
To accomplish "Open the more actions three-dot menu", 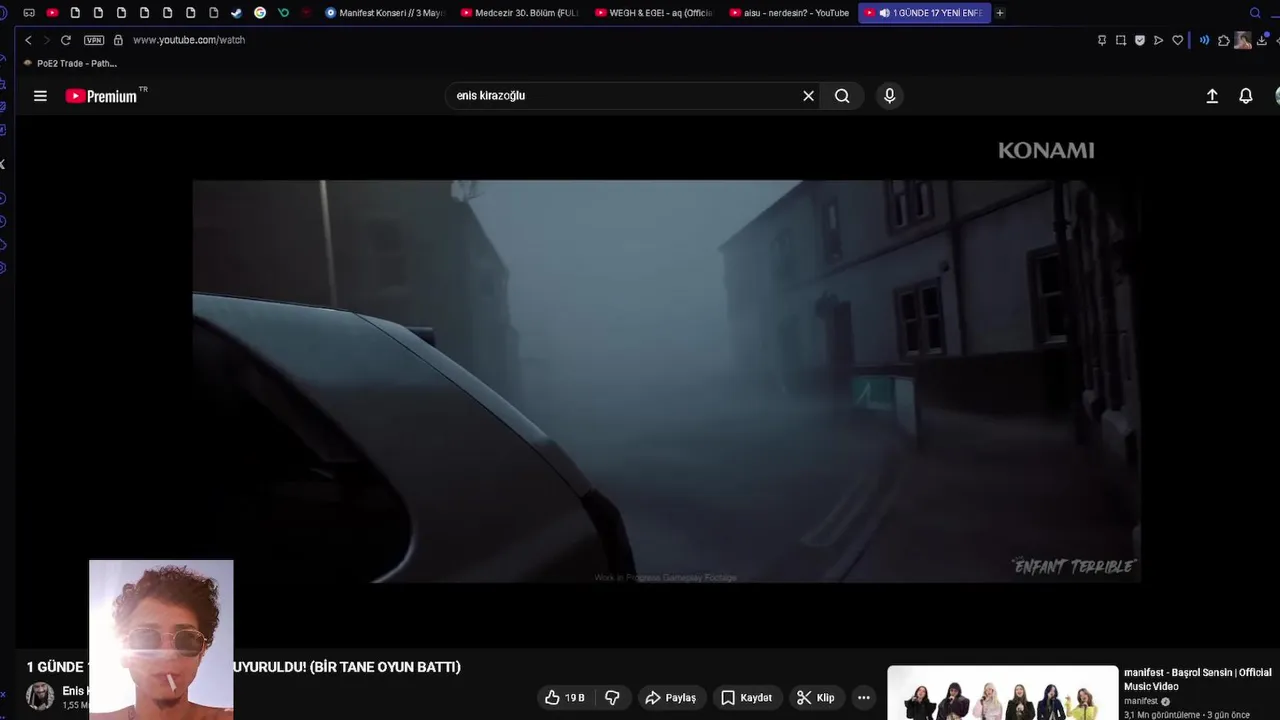I will [x=864, y=698].
